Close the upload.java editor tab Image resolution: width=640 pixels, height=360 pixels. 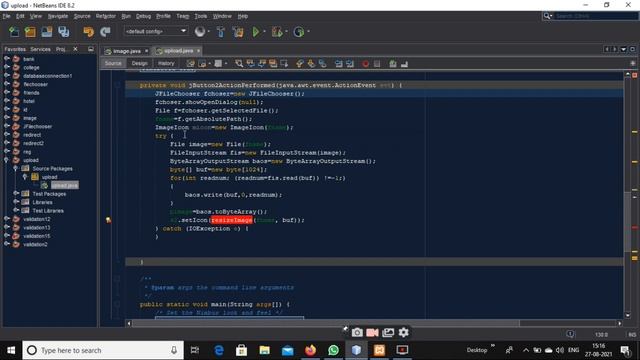click(198, 51)
